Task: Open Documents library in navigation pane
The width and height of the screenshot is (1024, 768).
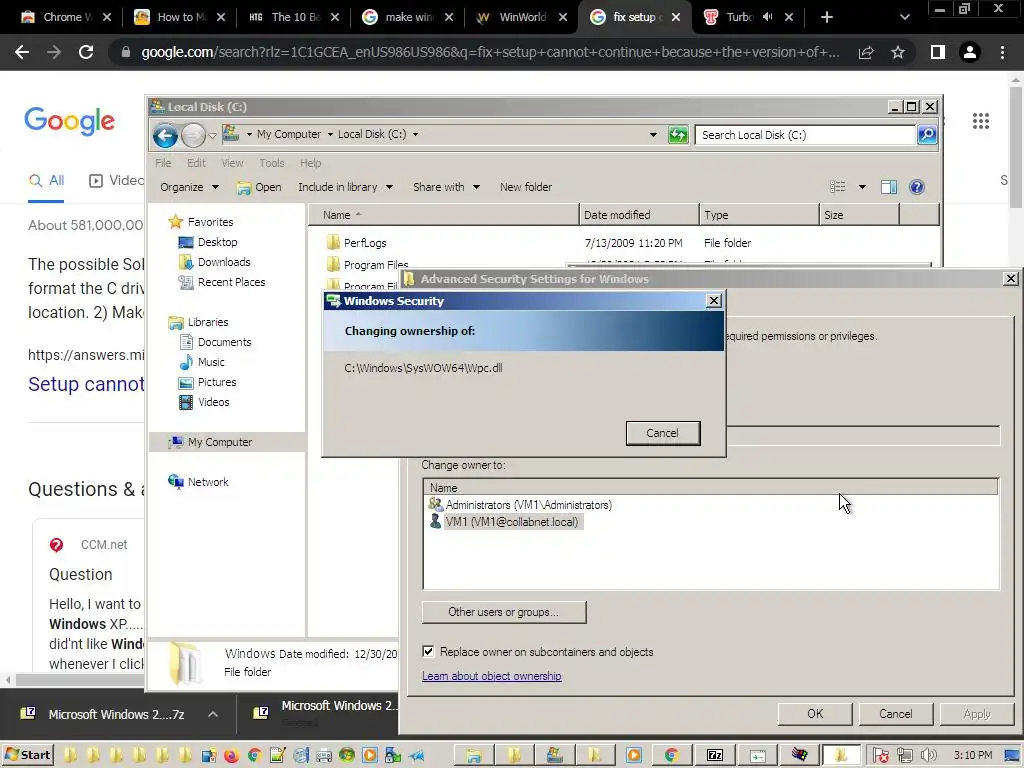Action: tap(224, 342)
